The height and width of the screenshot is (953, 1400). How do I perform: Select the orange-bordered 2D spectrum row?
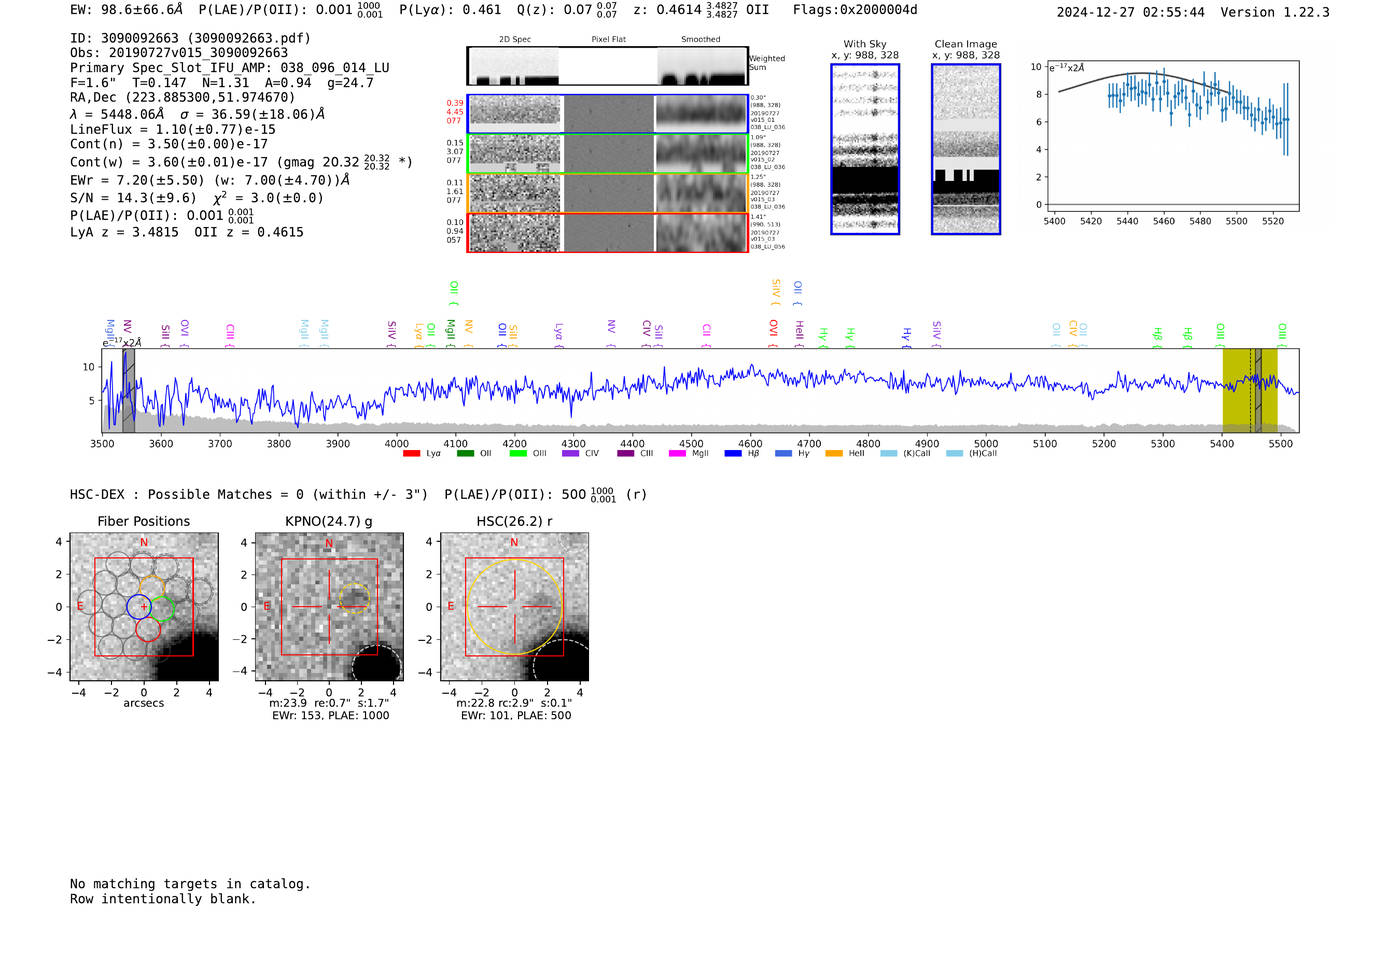pos(608,193)
